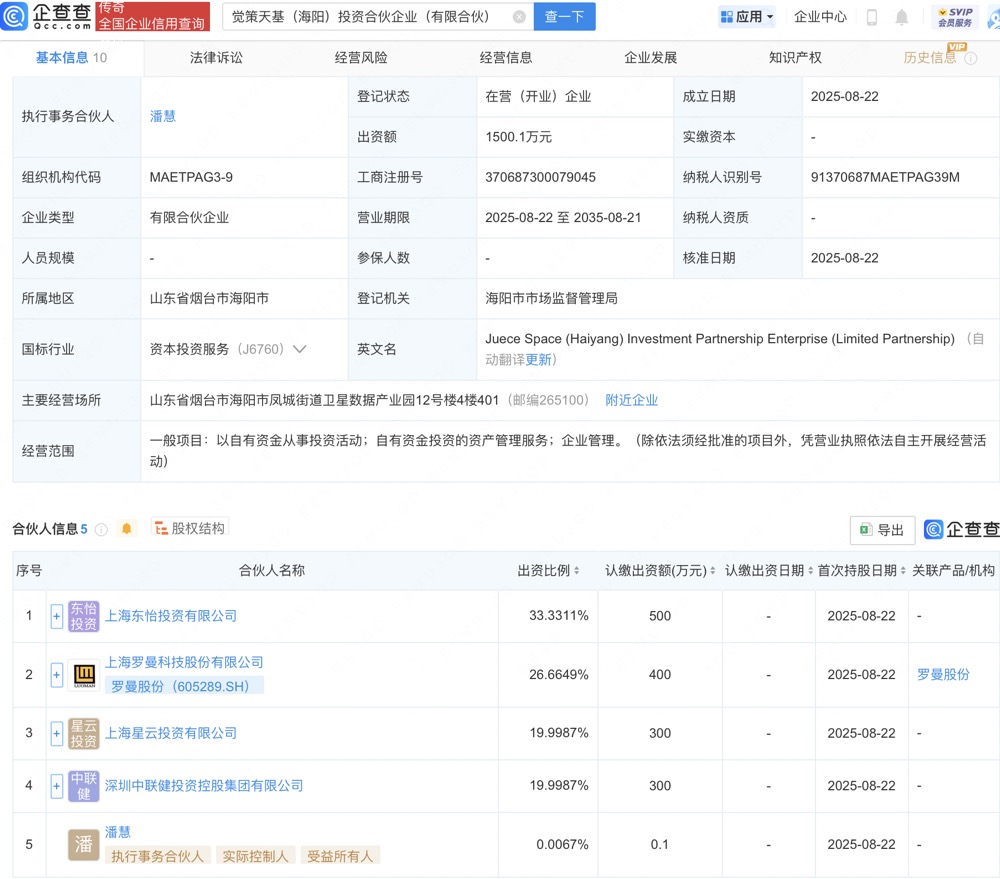Click the 实际控制人 tag

tap(255, 856)
